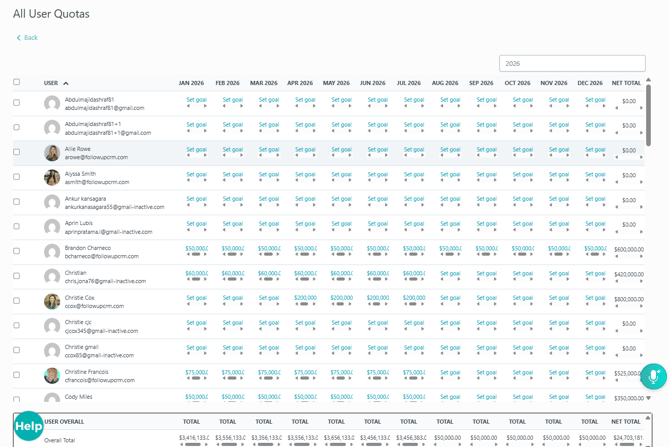Click Christine Francois's profile picture

pos(52,376)
